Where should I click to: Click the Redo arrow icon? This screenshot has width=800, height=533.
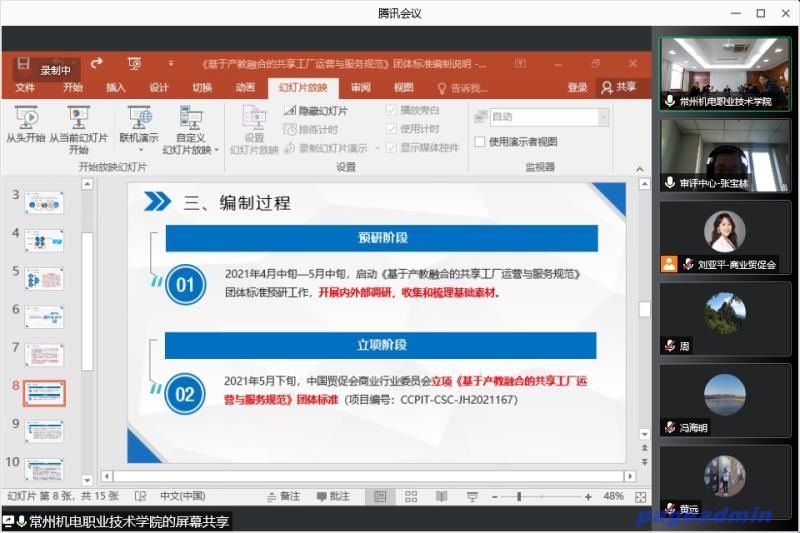click(96, 63)
